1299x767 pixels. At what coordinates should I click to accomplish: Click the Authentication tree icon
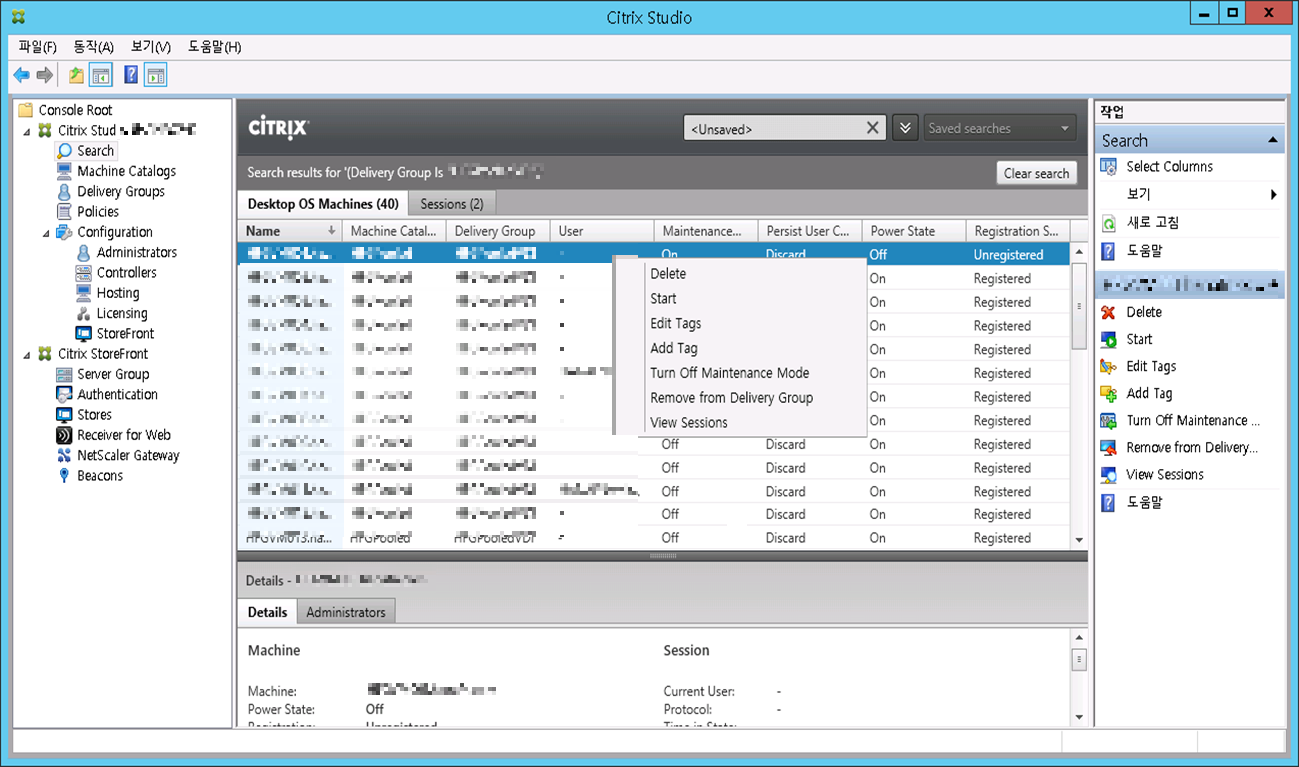[65, 395]
